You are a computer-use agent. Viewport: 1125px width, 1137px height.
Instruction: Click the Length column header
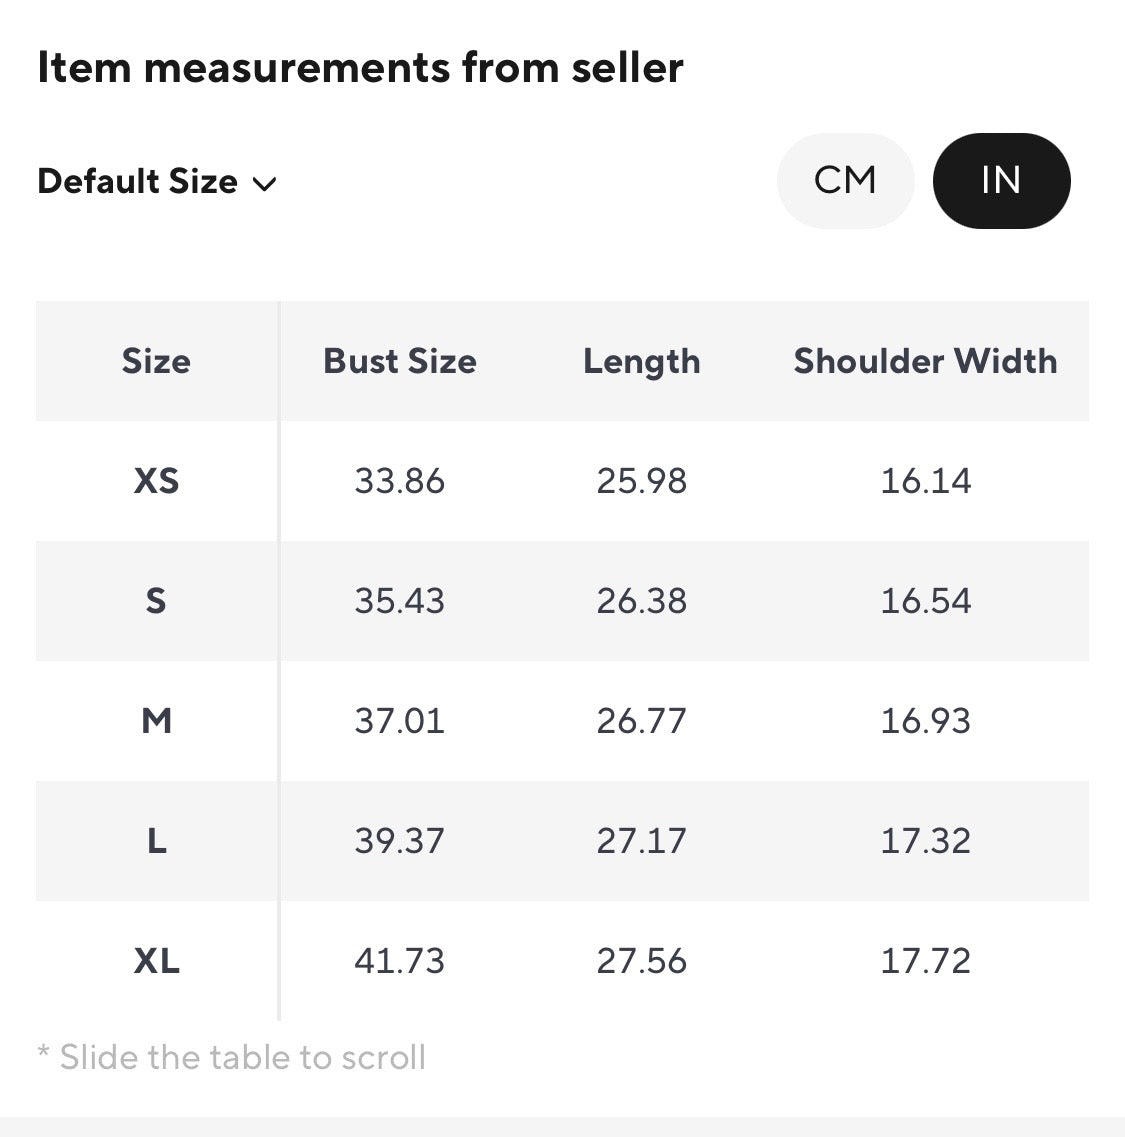coord(642,361)
